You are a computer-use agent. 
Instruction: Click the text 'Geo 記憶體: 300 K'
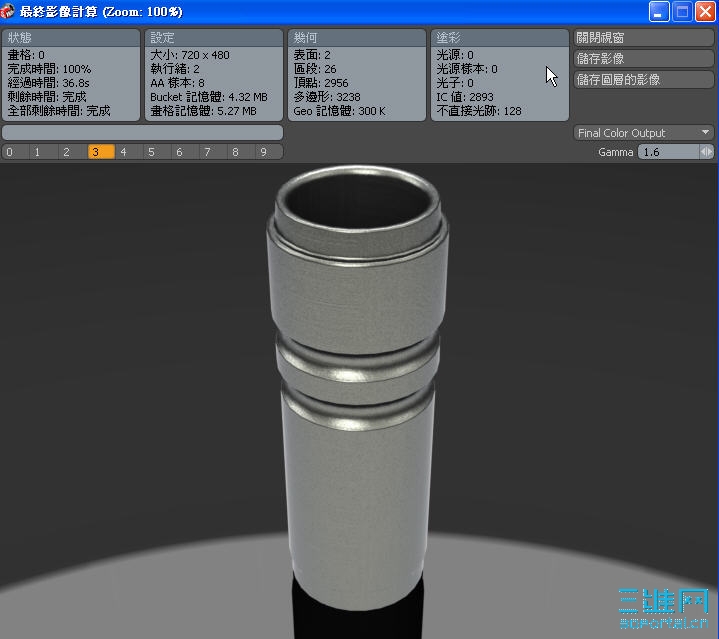coord(339,111)
